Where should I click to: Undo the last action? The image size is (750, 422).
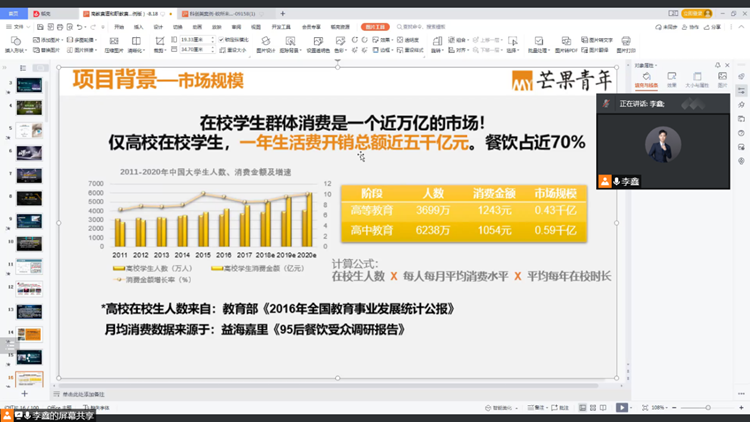(x=79, y=27)
